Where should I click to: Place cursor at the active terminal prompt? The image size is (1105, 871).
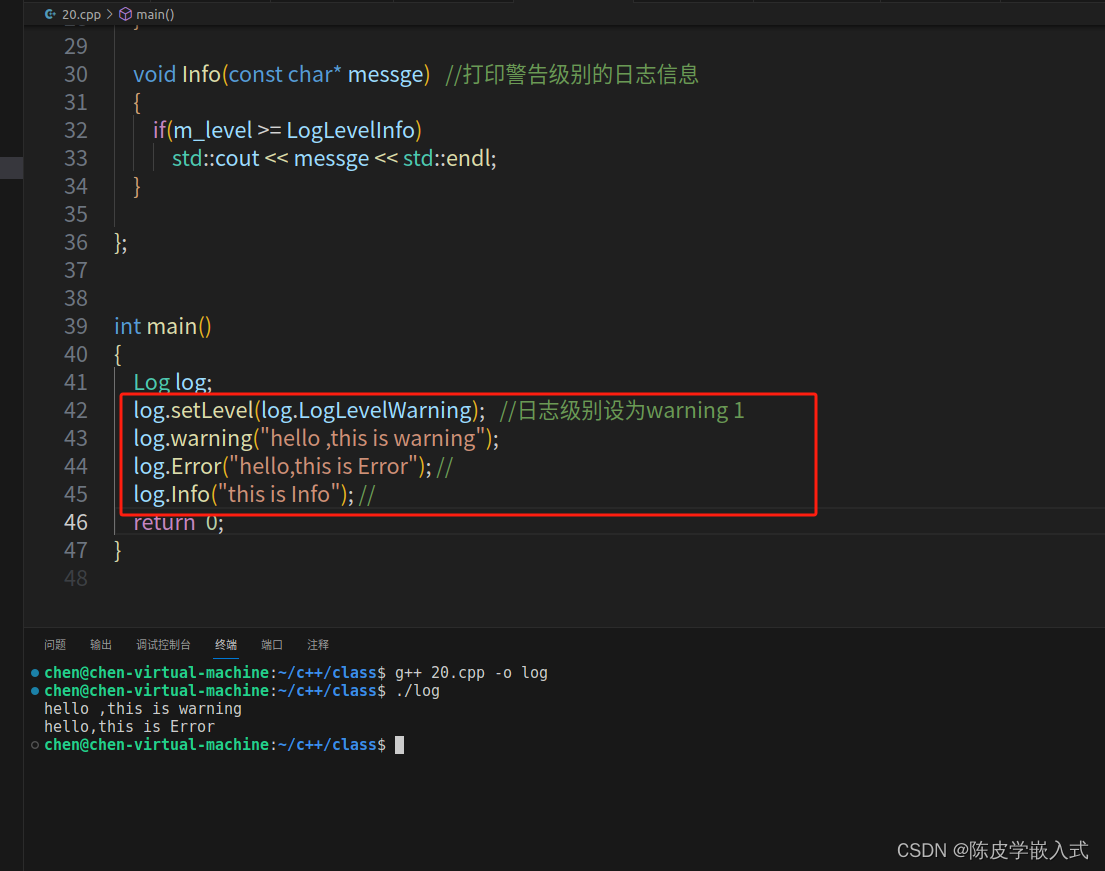pyautogui.click(x=398, y=744)
